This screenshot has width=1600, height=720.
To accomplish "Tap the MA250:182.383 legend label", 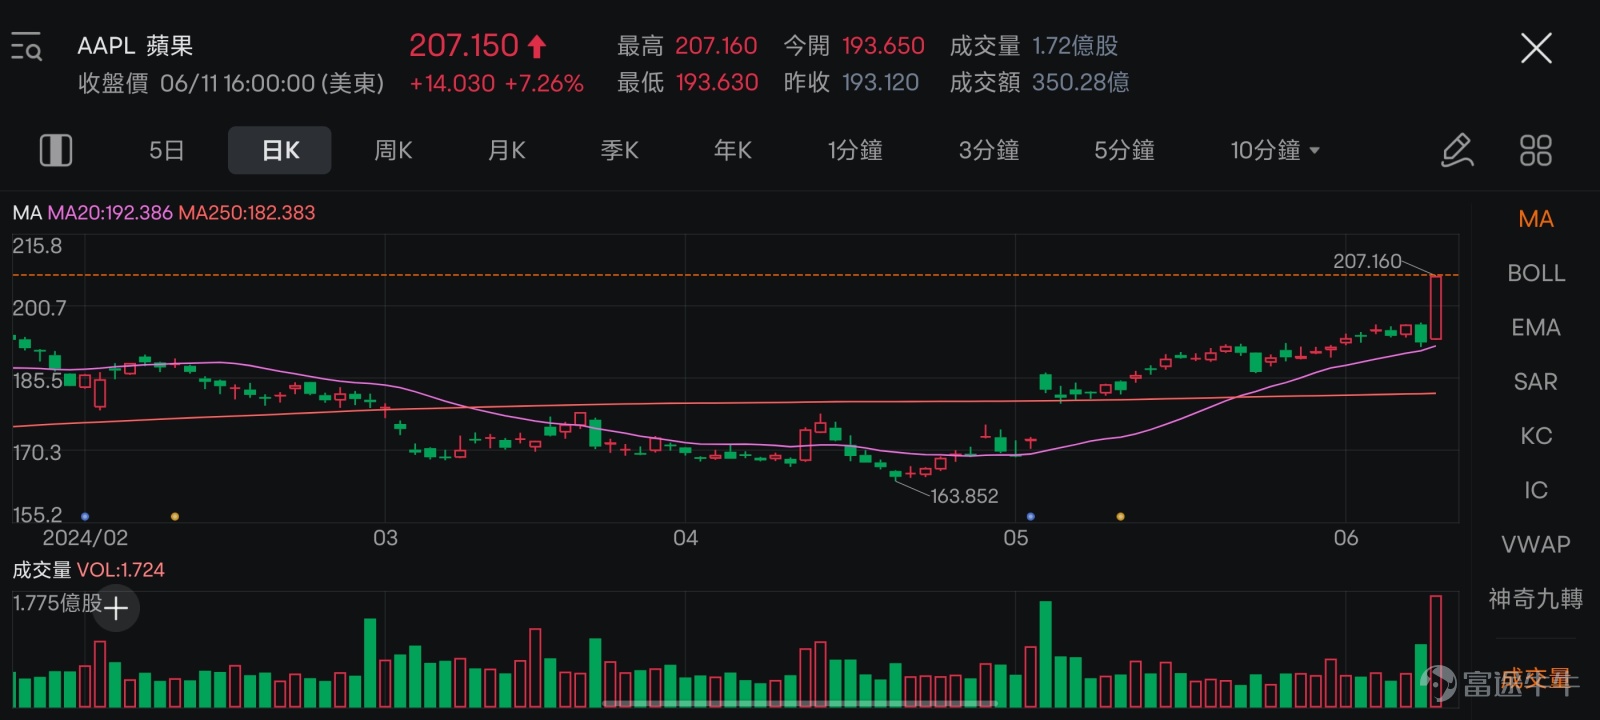I will click(247, 212).
